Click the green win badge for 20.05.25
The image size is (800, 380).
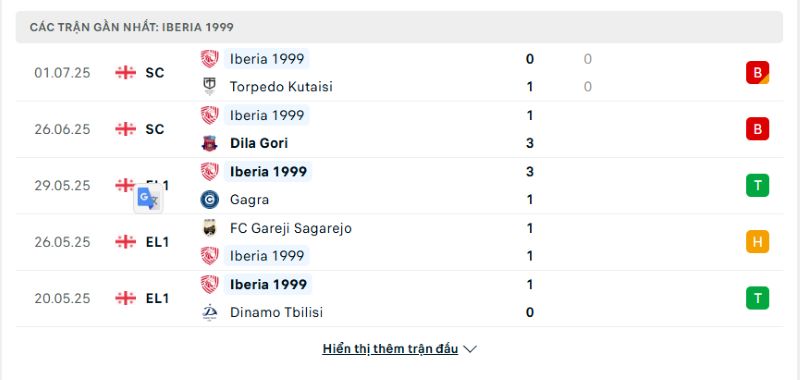pyautogui.click(x=757, y=298)
